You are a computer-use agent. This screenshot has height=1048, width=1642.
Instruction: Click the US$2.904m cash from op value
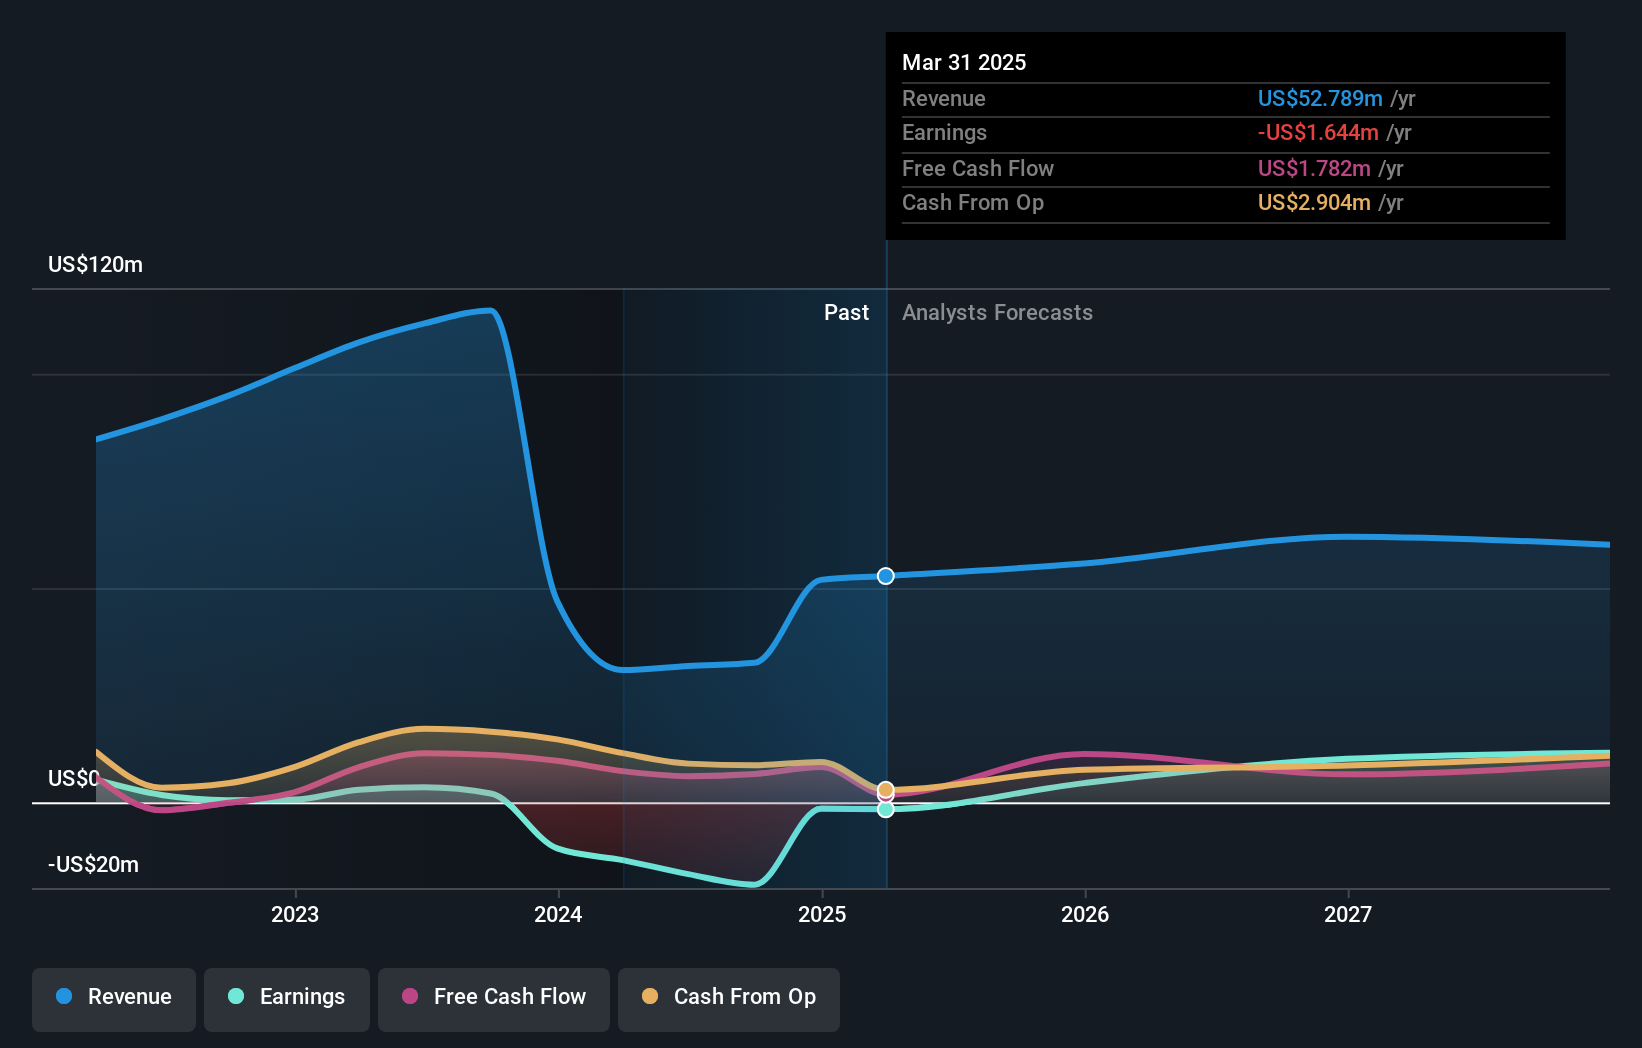point(1314,203)
